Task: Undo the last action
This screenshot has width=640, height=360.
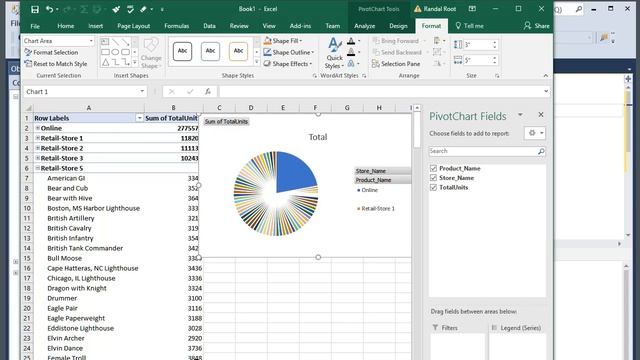Action: [49, 9]
